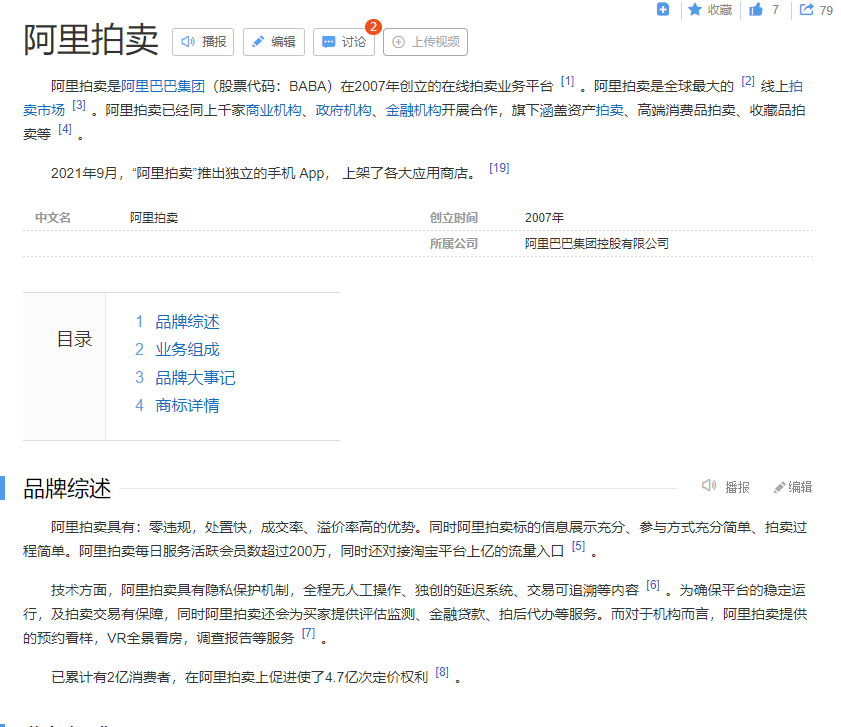The image size is (841, 727).
Task: Jump to 品牌大事记 in the contents
Action: click(195, 378)
